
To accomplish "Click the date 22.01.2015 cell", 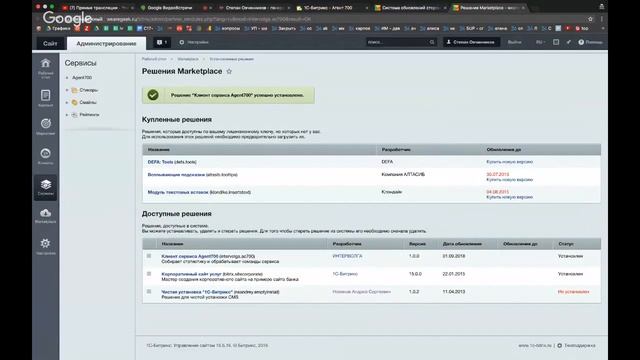I will [453, 274].
